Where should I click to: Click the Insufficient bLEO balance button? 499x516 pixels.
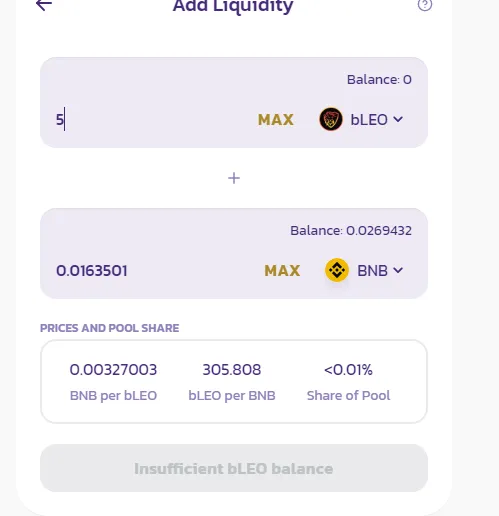(234, 468)
